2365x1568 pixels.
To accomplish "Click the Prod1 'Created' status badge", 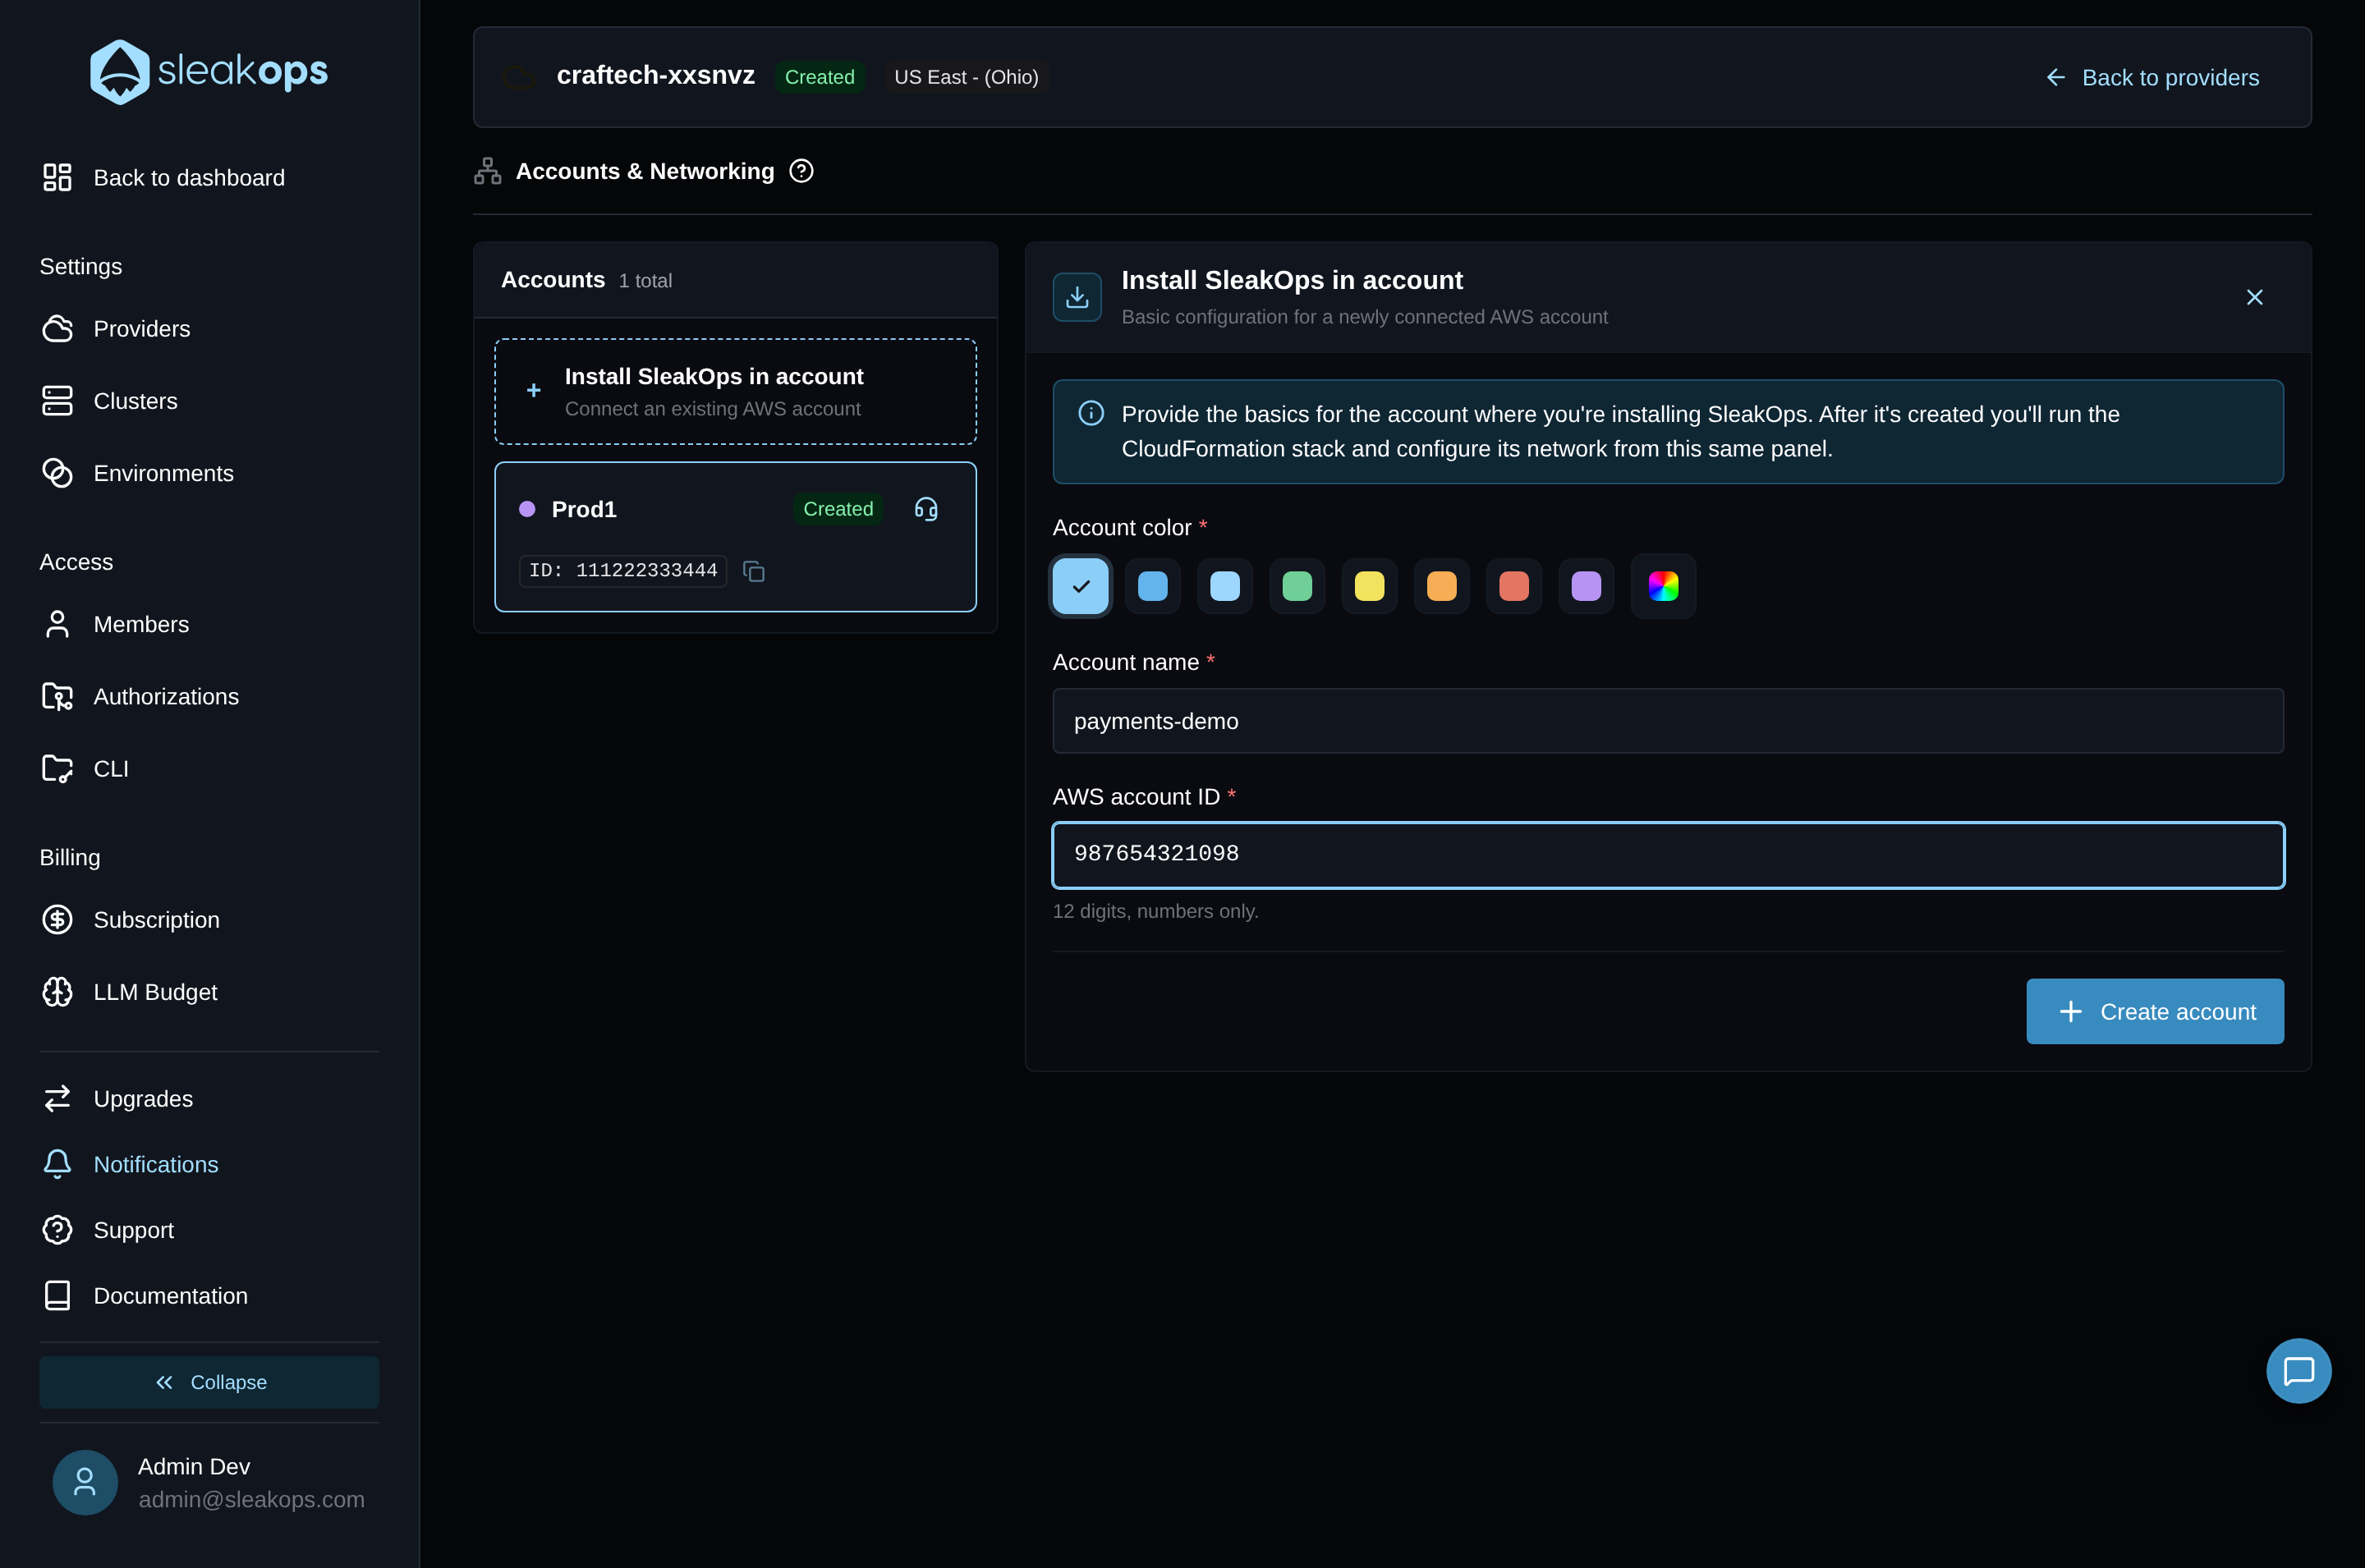I will point(838,509).
